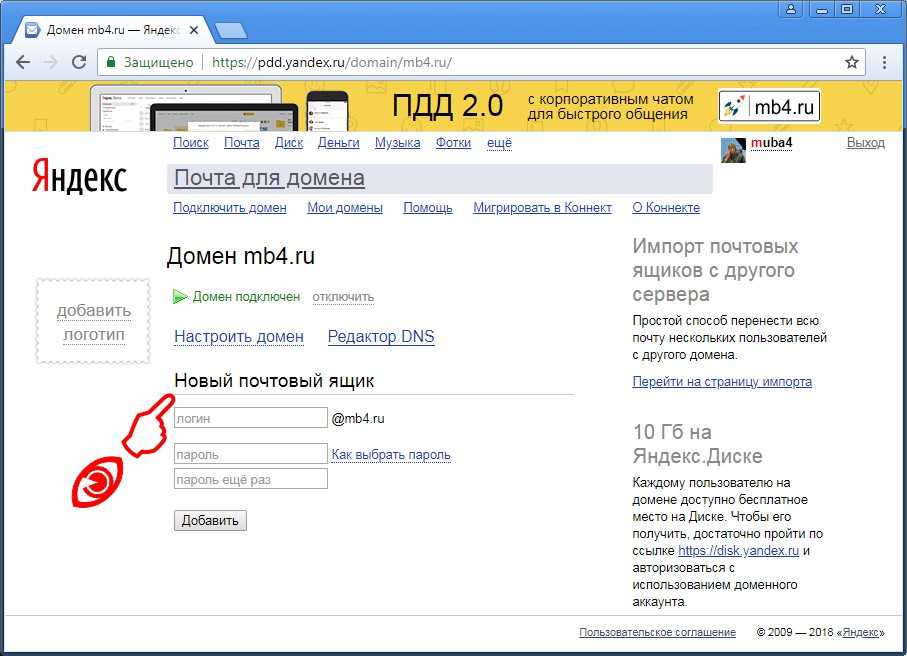This screenshot has height=656, width=907.
Task: Click Мигрировать в Коннект
Action: 542,208
